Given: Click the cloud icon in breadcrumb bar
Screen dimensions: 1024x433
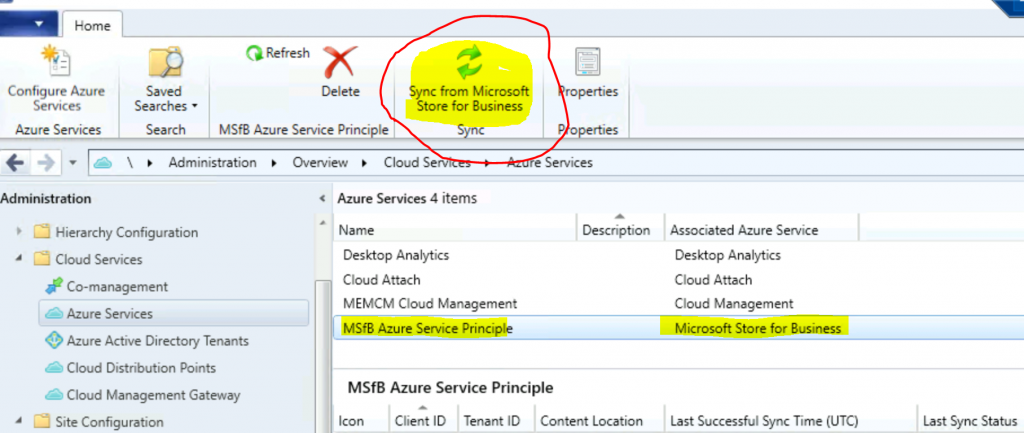Looking at the screenshot, I should (x=103, y=163).
